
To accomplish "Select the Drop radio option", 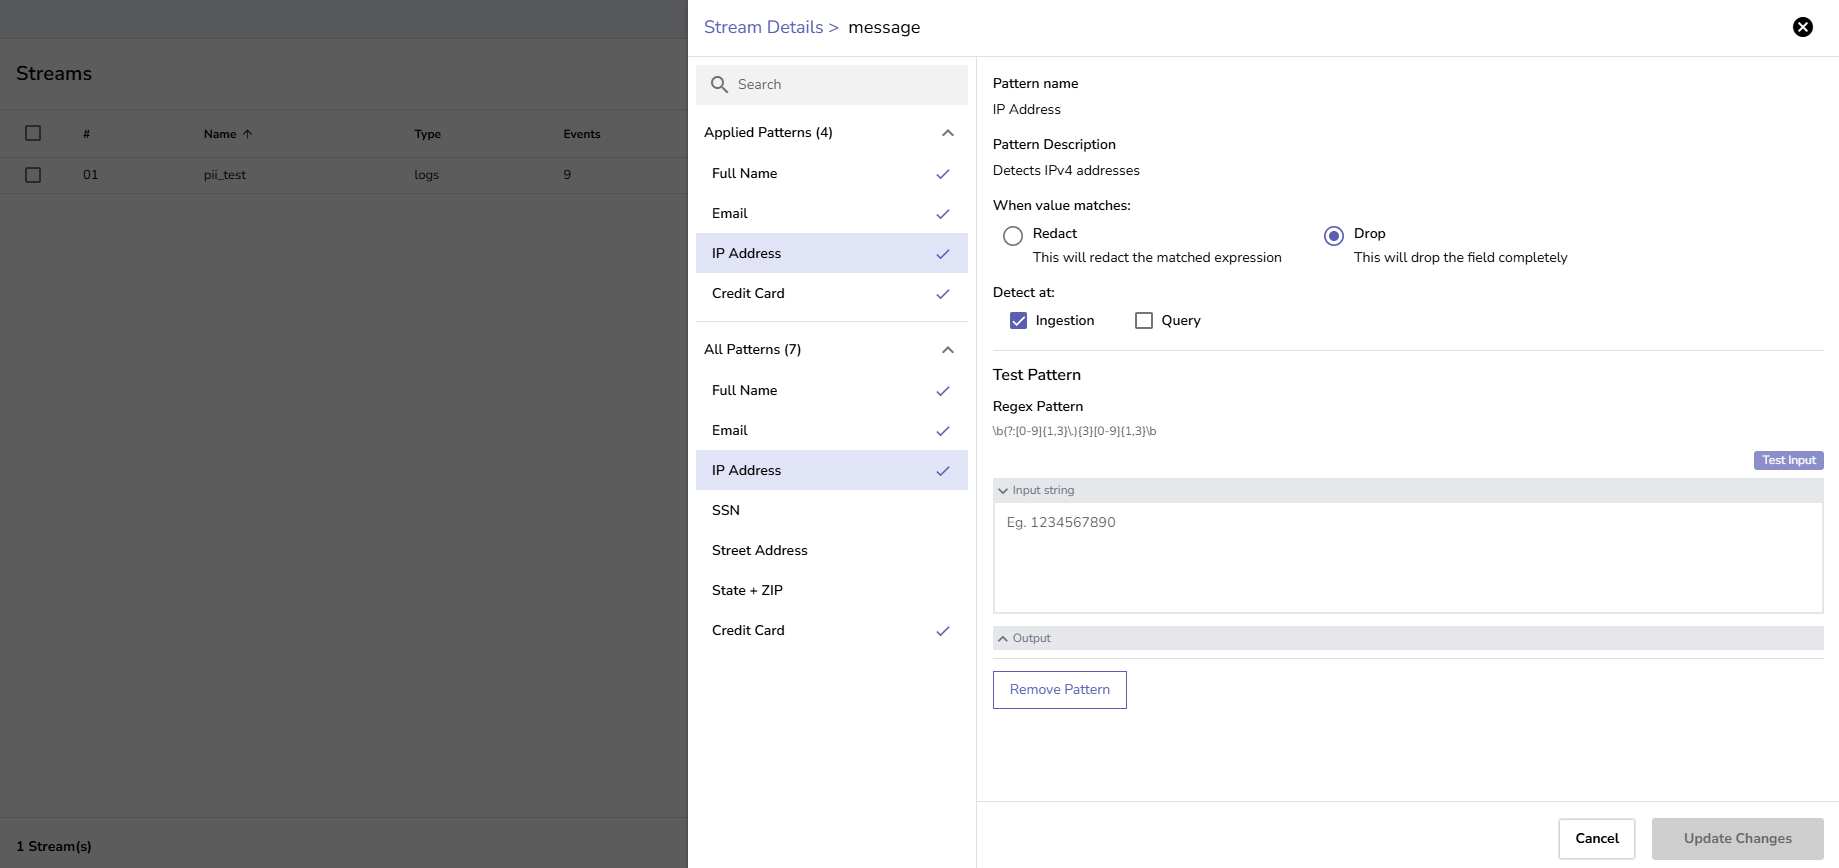I will pos(1333,236).
